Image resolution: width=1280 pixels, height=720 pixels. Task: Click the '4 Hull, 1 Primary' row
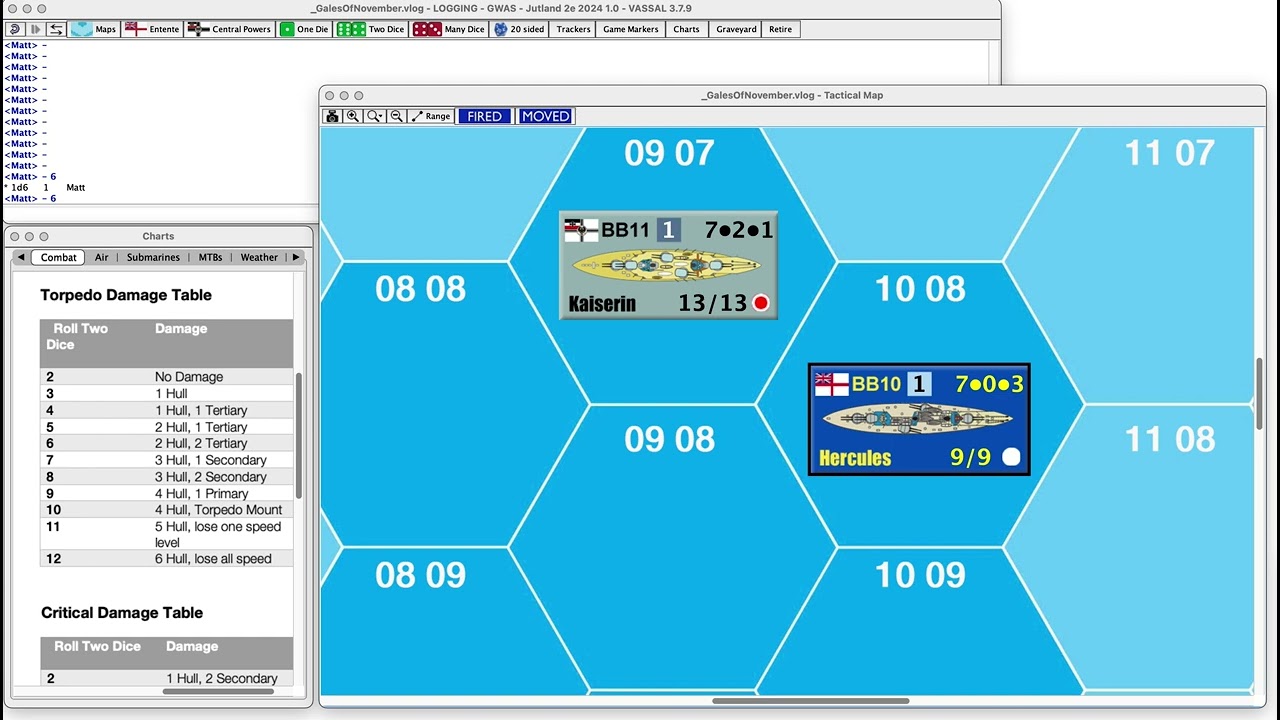pos(166,494)
